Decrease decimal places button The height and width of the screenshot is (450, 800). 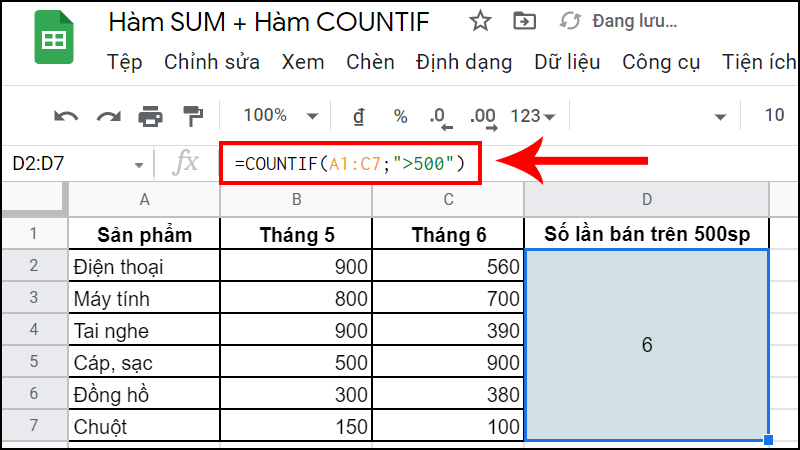440,117
